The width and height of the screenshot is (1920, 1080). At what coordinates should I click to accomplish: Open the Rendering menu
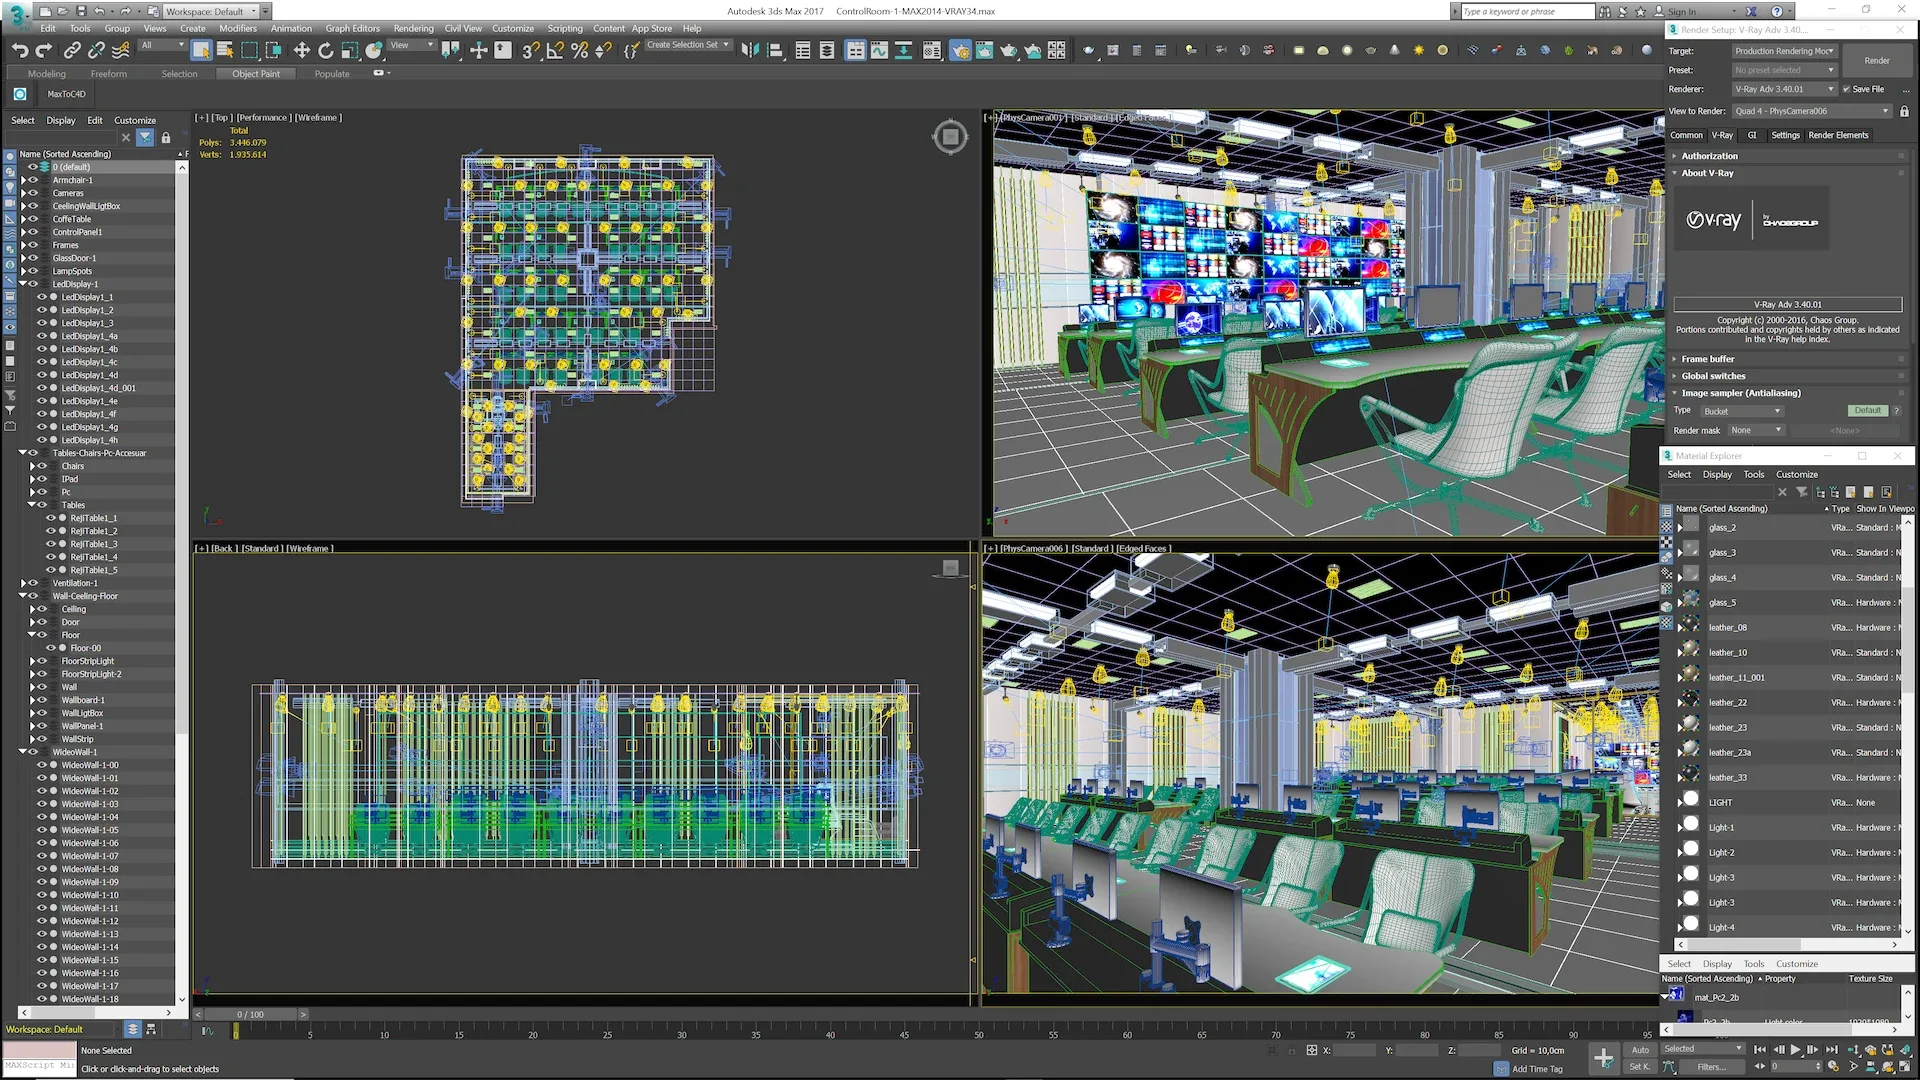point(413,28)
